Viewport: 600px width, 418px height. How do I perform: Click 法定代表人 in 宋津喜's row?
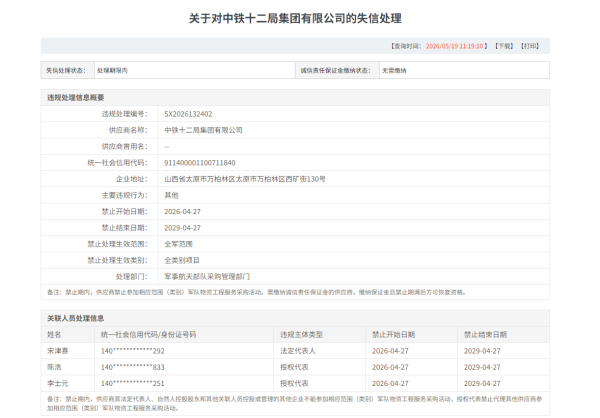click(298, 351)
